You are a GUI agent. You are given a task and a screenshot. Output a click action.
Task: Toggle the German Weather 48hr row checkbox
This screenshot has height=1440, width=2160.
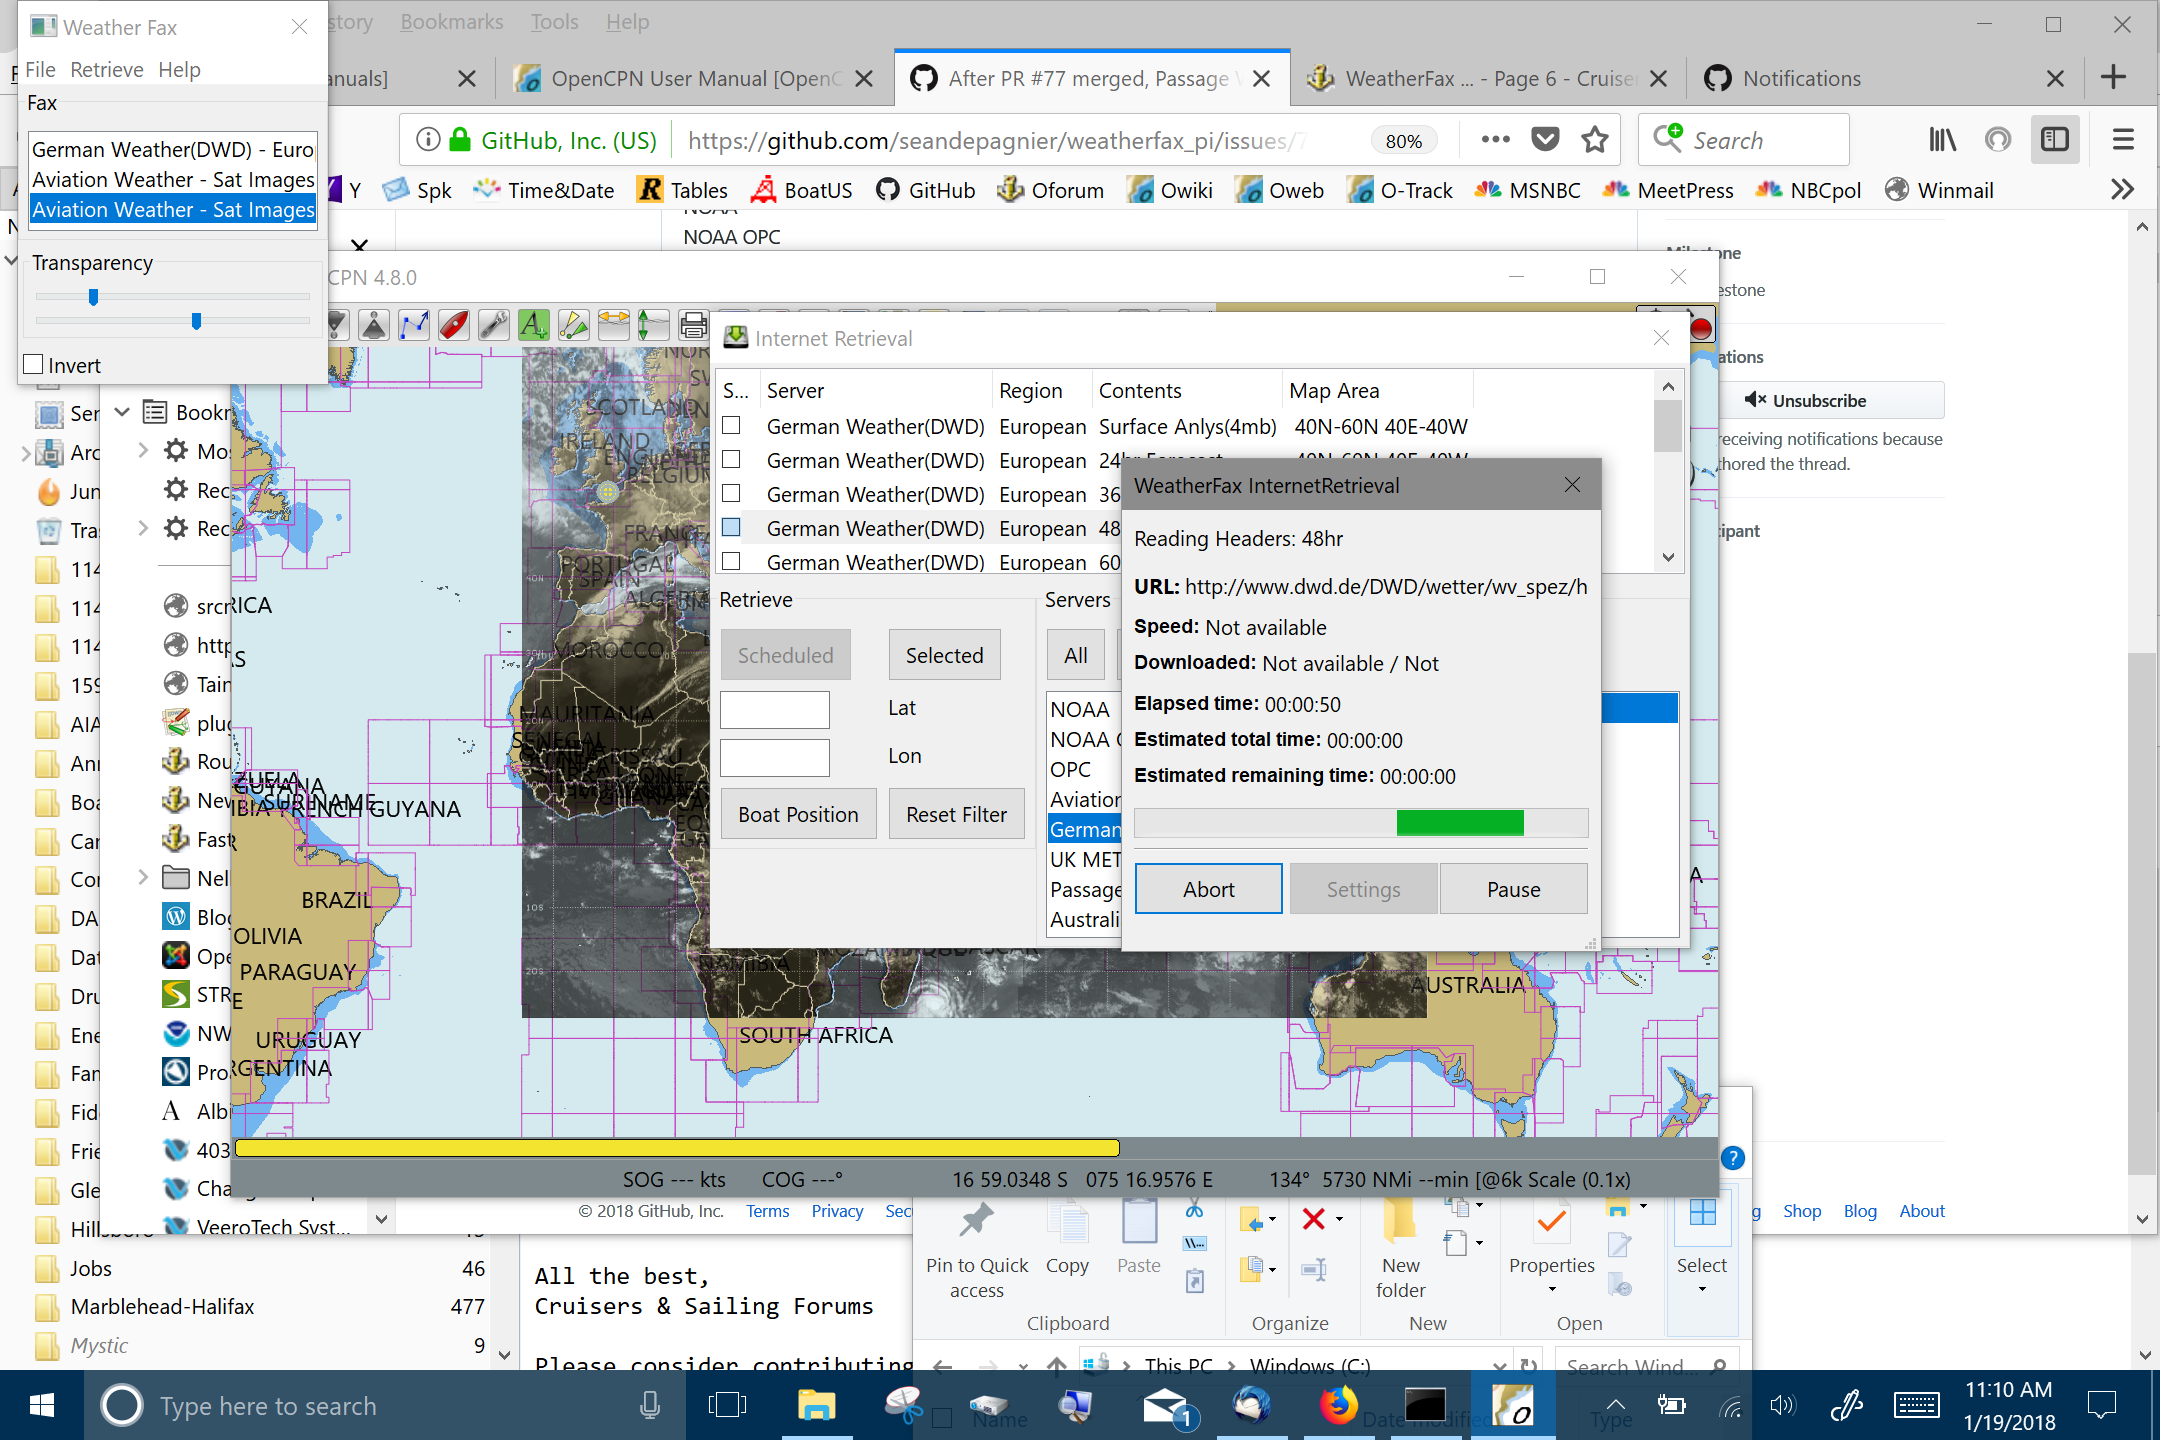pyautogui.click(x=732, y=528)
